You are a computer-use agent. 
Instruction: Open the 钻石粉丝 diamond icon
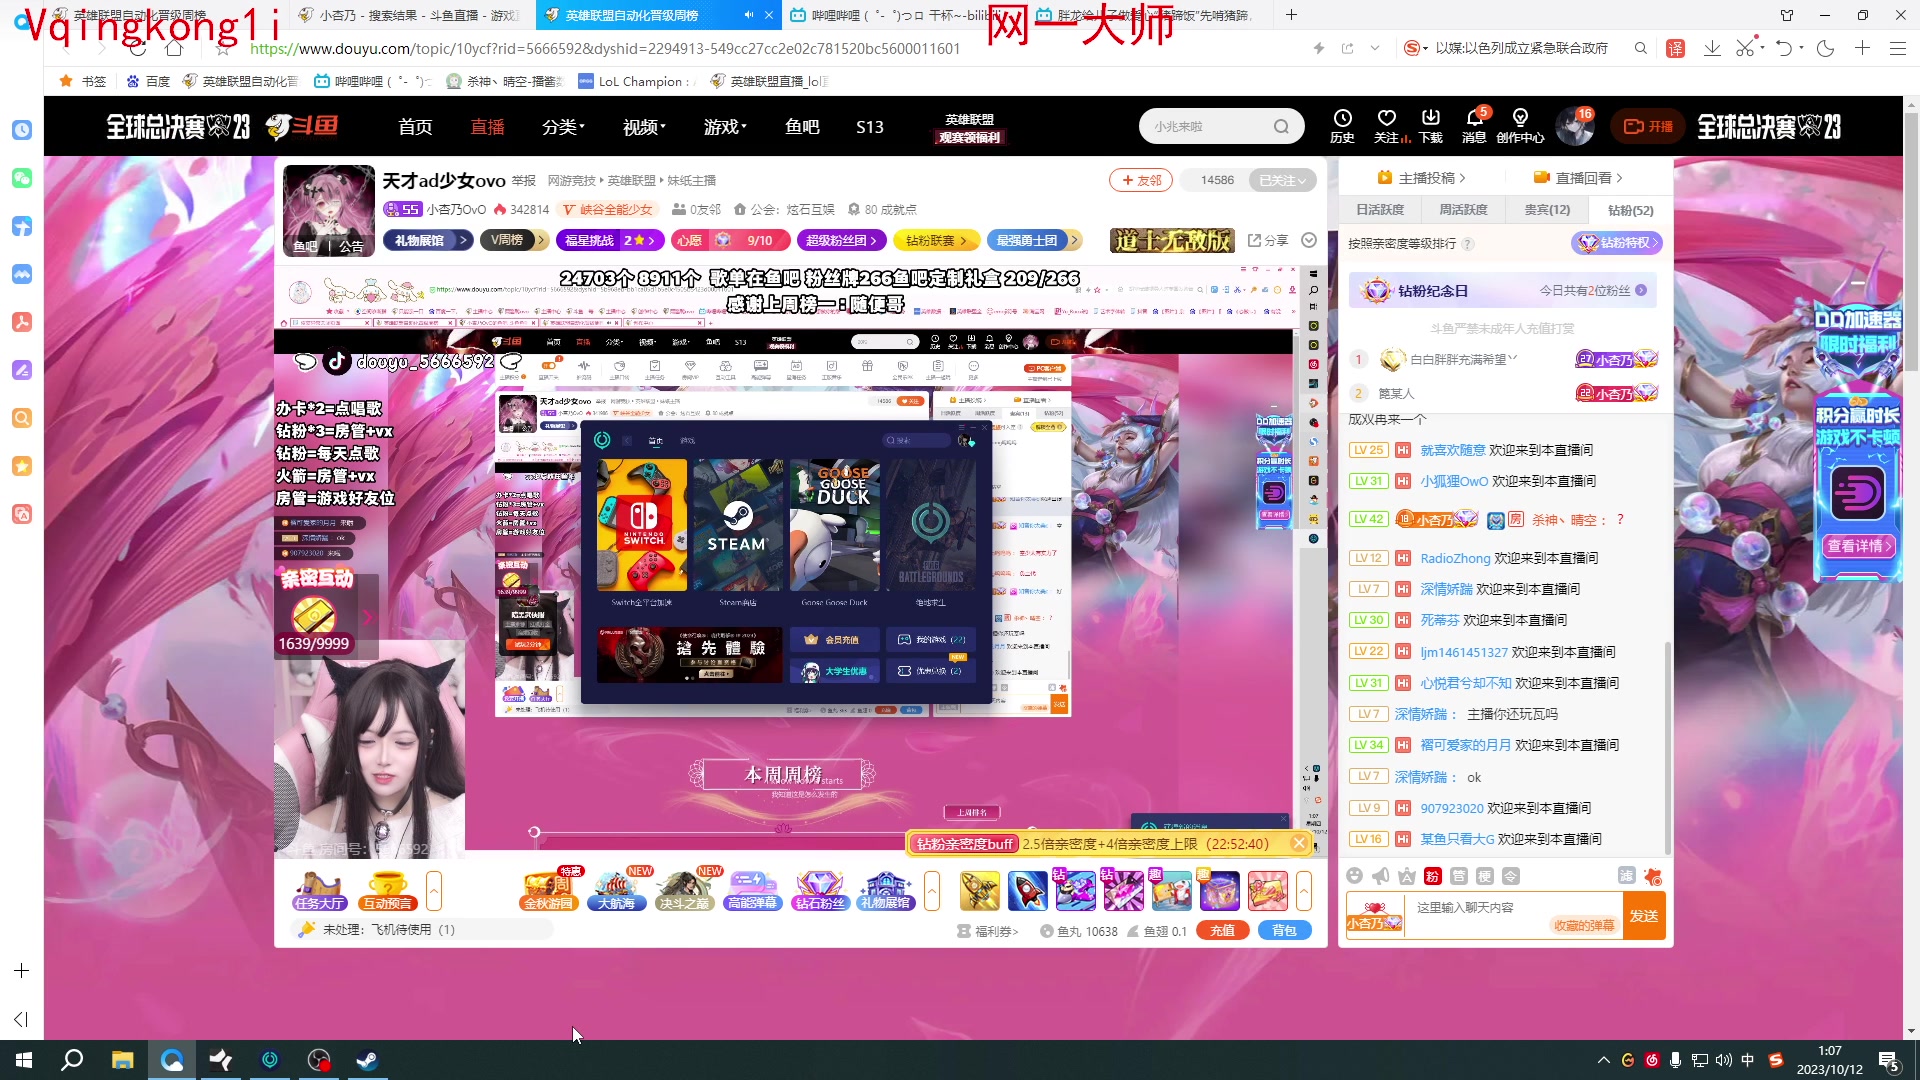click(820, 890)
